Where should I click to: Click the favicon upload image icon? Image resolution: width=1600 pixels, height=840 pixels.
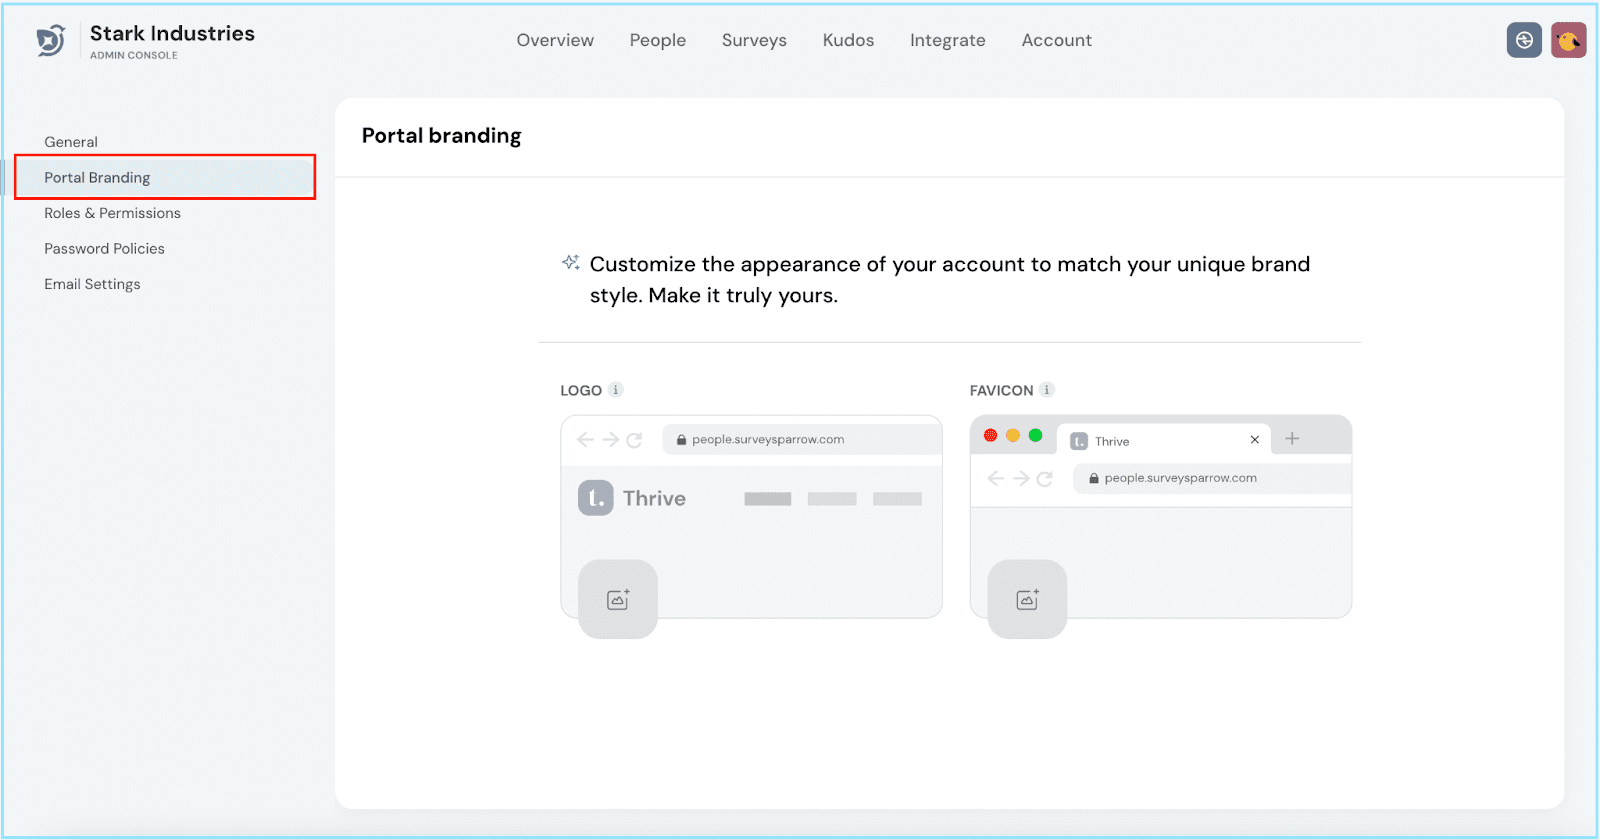tap(1027, 599)
